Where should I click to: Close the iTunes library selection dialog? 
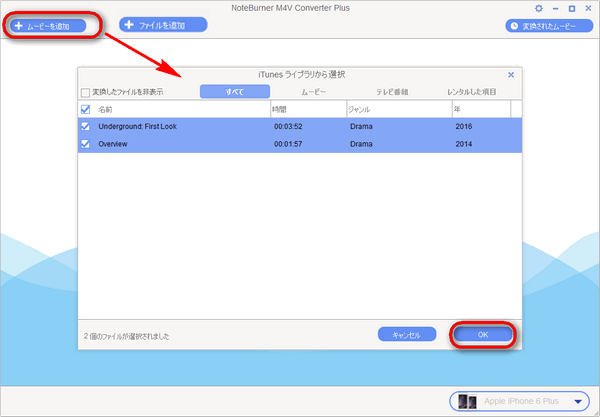tap(511, 75)
